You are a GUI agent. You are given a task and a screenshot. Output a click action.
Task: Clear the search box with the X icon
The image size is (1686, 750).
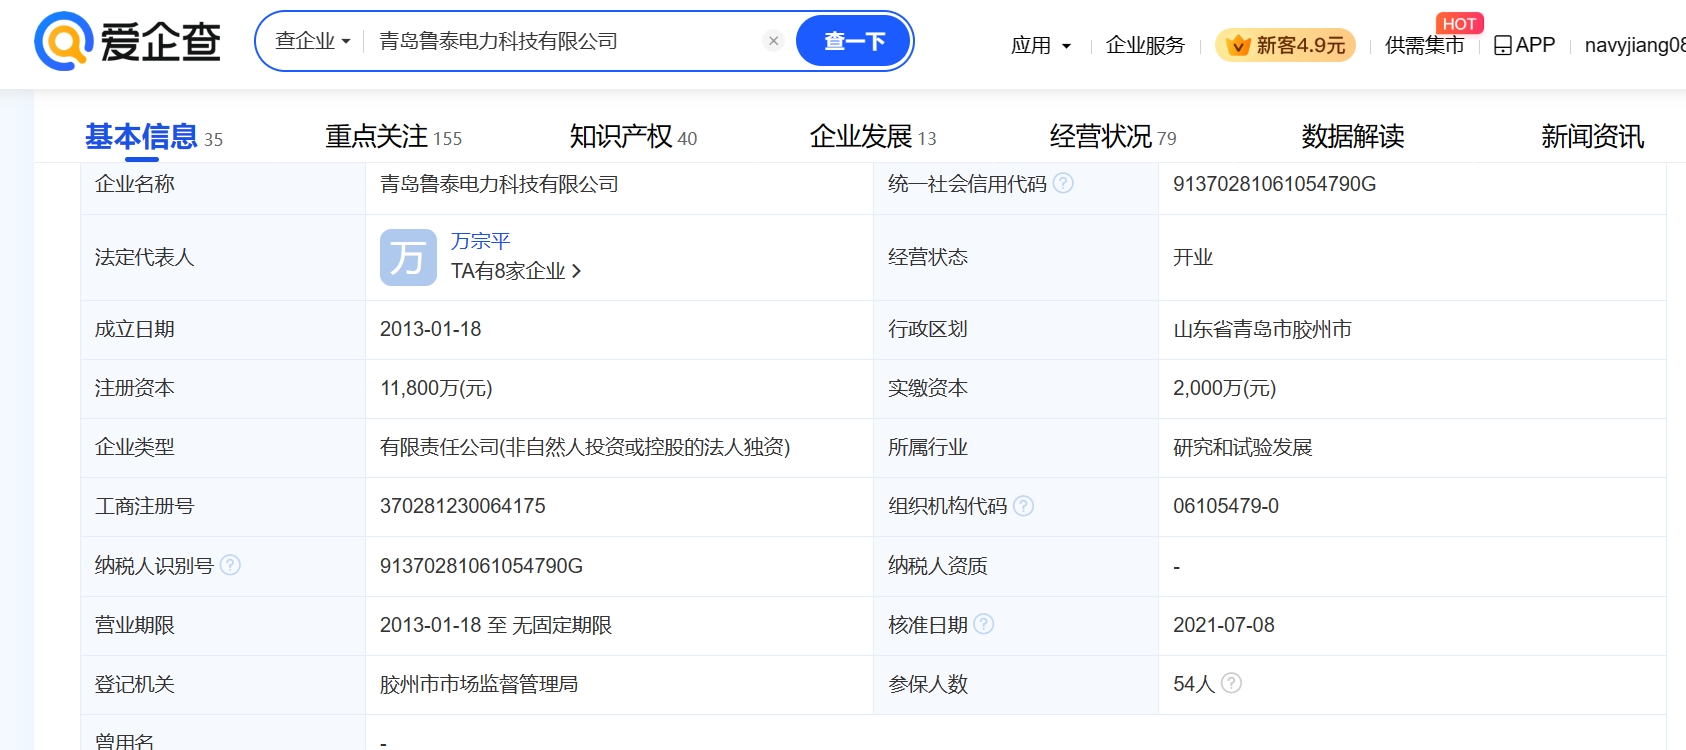[773, 41]
